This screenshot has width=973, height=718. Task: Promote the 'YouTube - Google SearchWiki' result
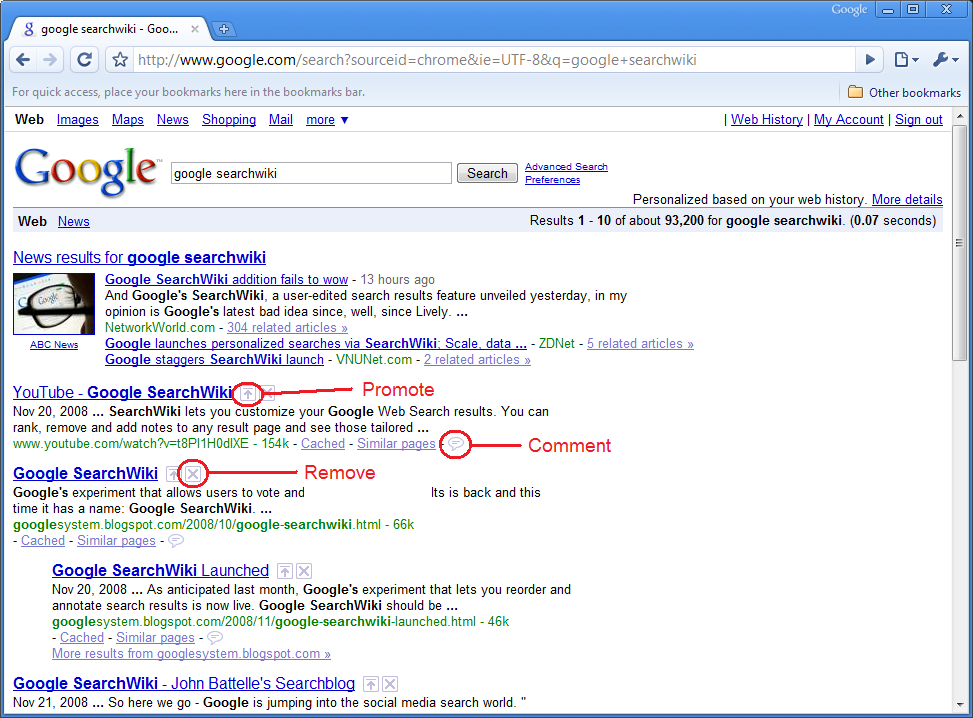pos(248,393)
